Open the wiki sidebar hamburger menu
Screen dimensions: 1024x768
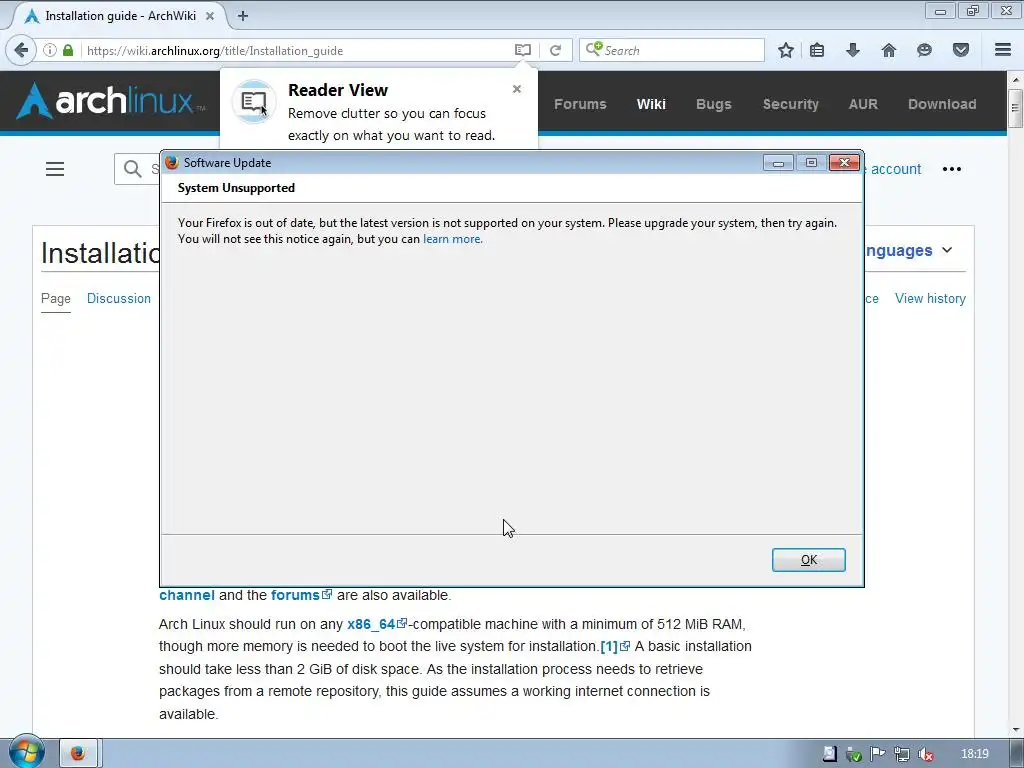point(55,169)
